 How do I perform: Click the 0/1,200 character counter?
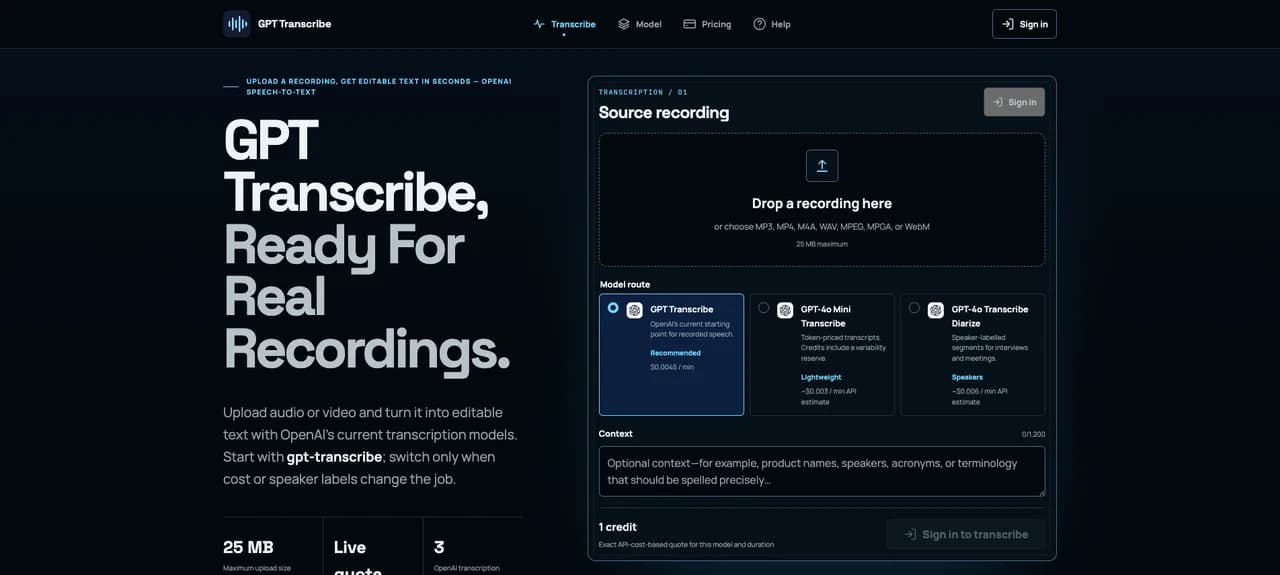coord(1033,434)
